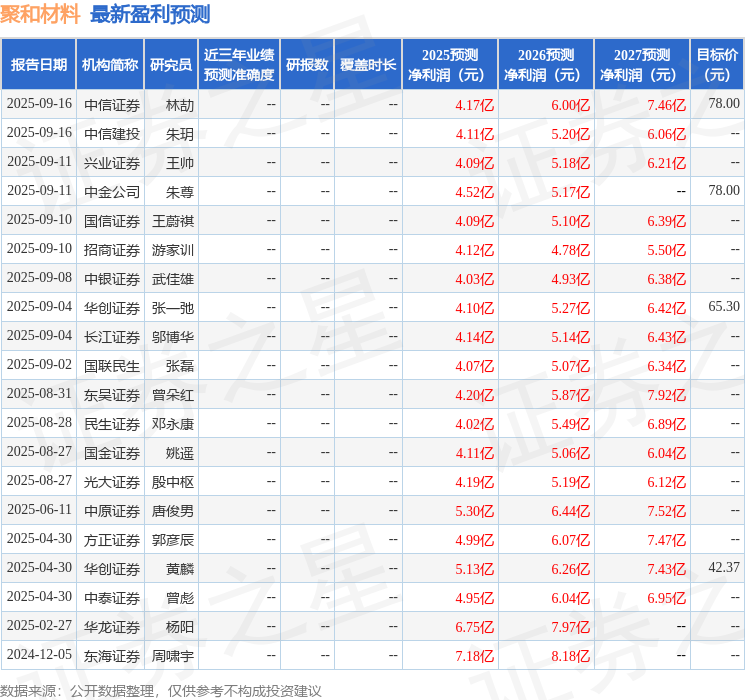The width and height of the screenshot is (745, 700).
Task: Select the 2027预测净利润 column header
Action: (642, 64)
